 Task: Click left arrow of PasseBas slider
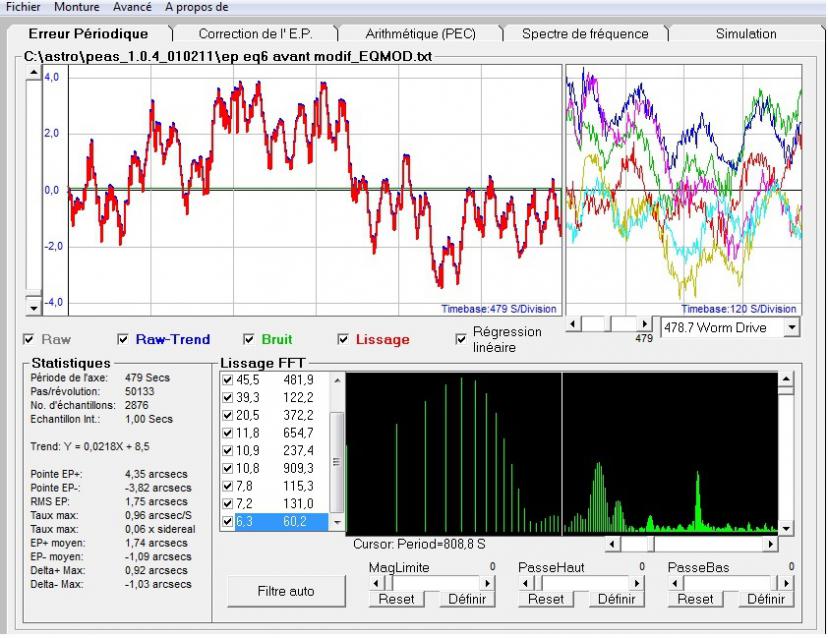pyautogui.click(x=675, y=583)
